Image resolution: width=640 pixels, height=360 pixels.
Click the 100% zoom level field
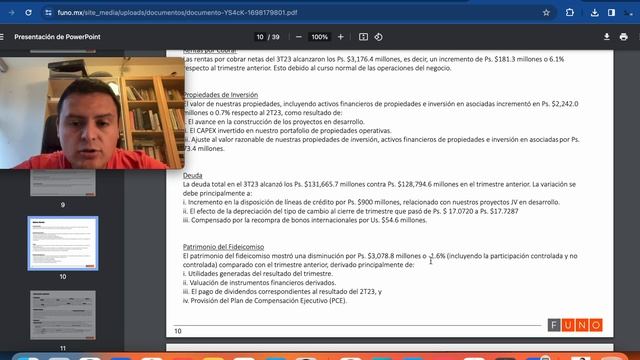point(320,37)
